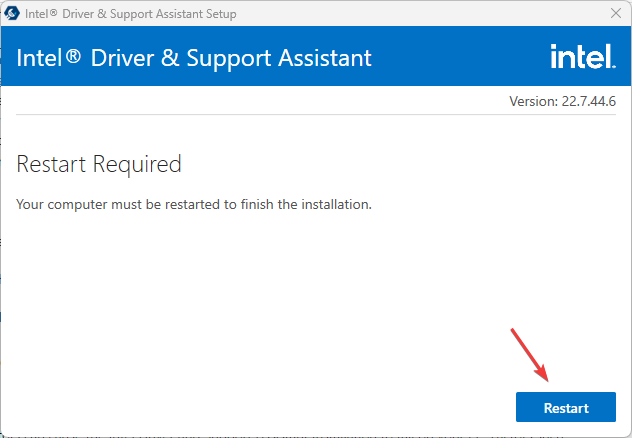The width and height of the screenshot is (632, 438).
Task: Click the word "Restart" in the large heading
Action: pyautogui.click(x=51, y=164)
